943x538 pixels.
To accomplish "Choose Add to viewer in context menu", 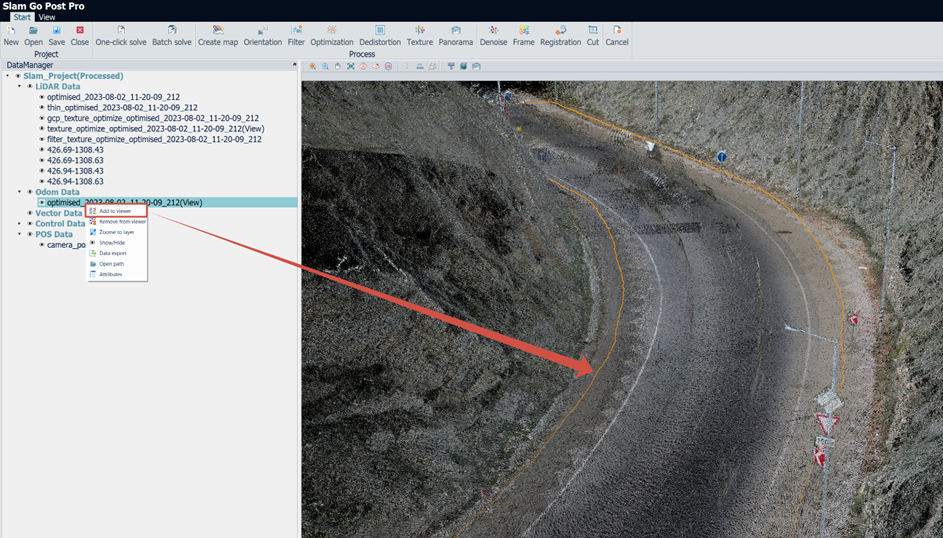I will 117,211.
